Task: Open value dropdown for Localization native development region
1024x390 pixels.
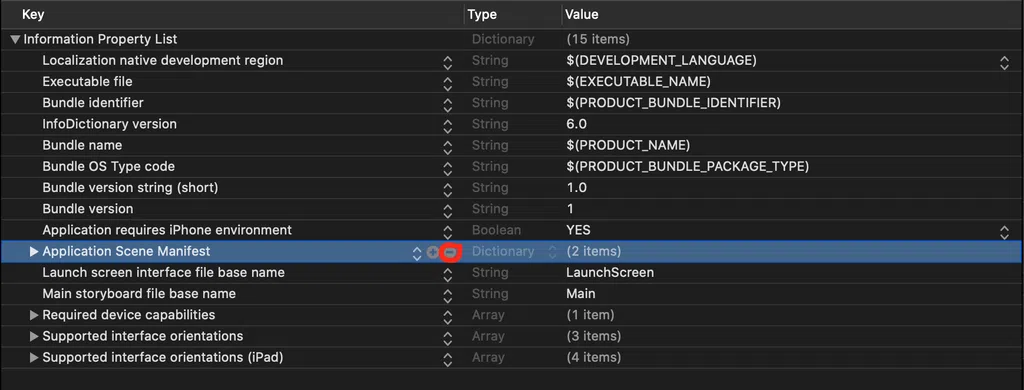Action: point(1004,63)
